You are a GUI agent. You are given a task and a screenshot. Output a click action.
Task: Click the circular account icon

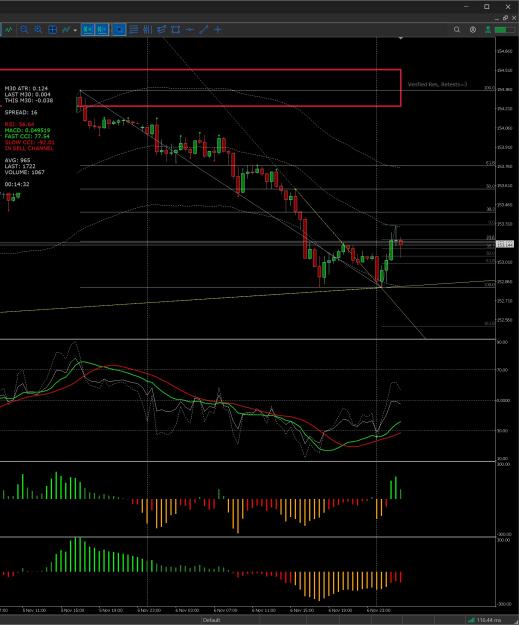pos(473,29)
